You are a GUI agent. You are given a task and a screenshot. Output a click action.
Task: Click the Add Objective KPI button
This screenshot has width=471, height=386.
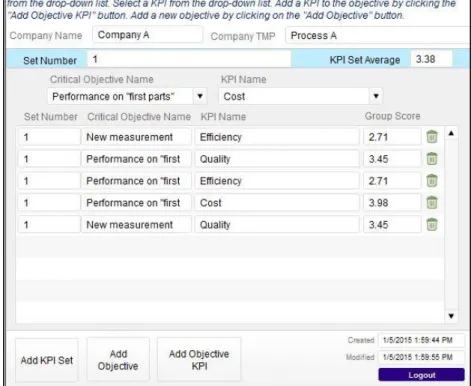(199, 360)
